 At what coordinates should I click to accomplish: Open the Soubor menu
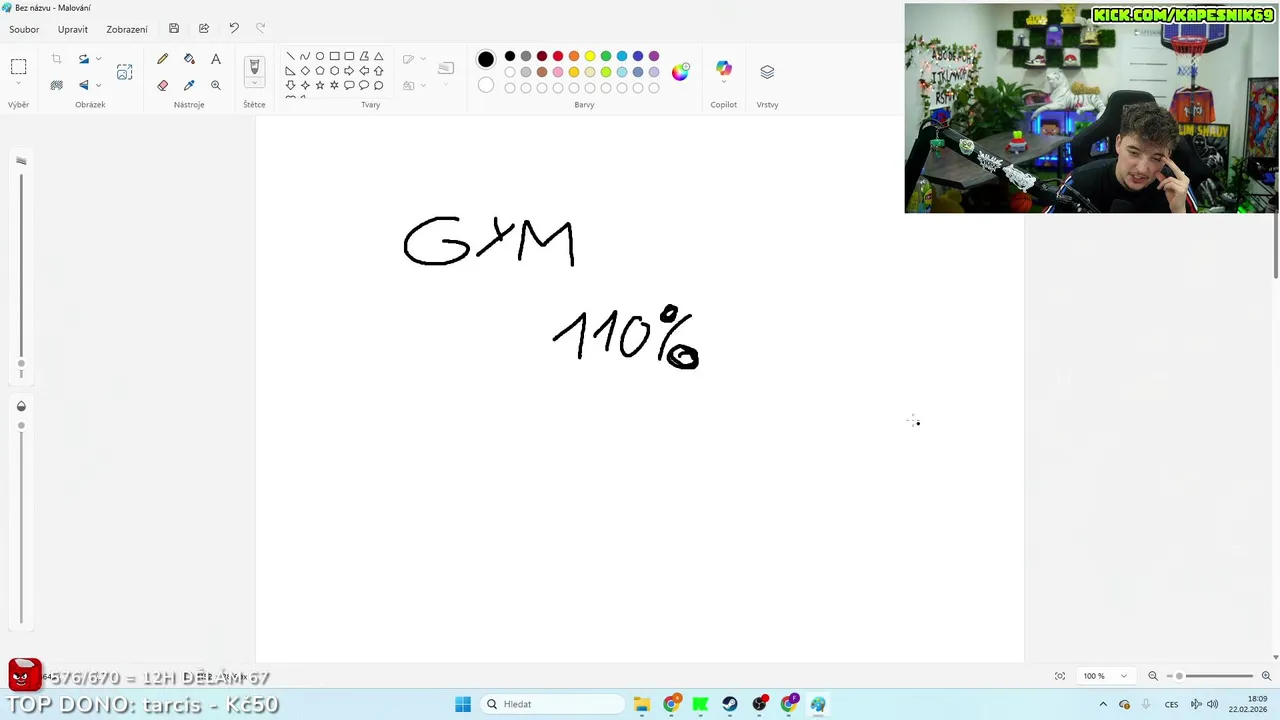(x=24, y=29)
